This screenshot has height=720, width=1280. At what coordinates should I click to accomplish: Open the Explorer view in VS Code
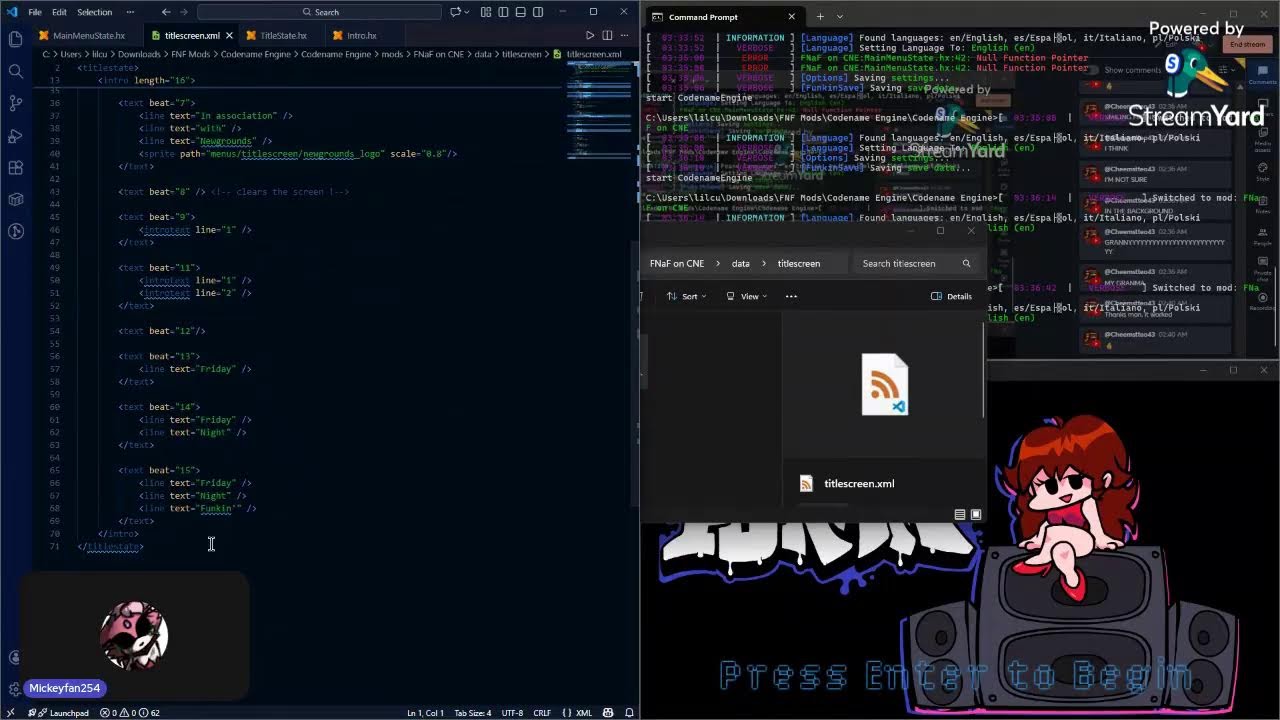tap(15, 39)
